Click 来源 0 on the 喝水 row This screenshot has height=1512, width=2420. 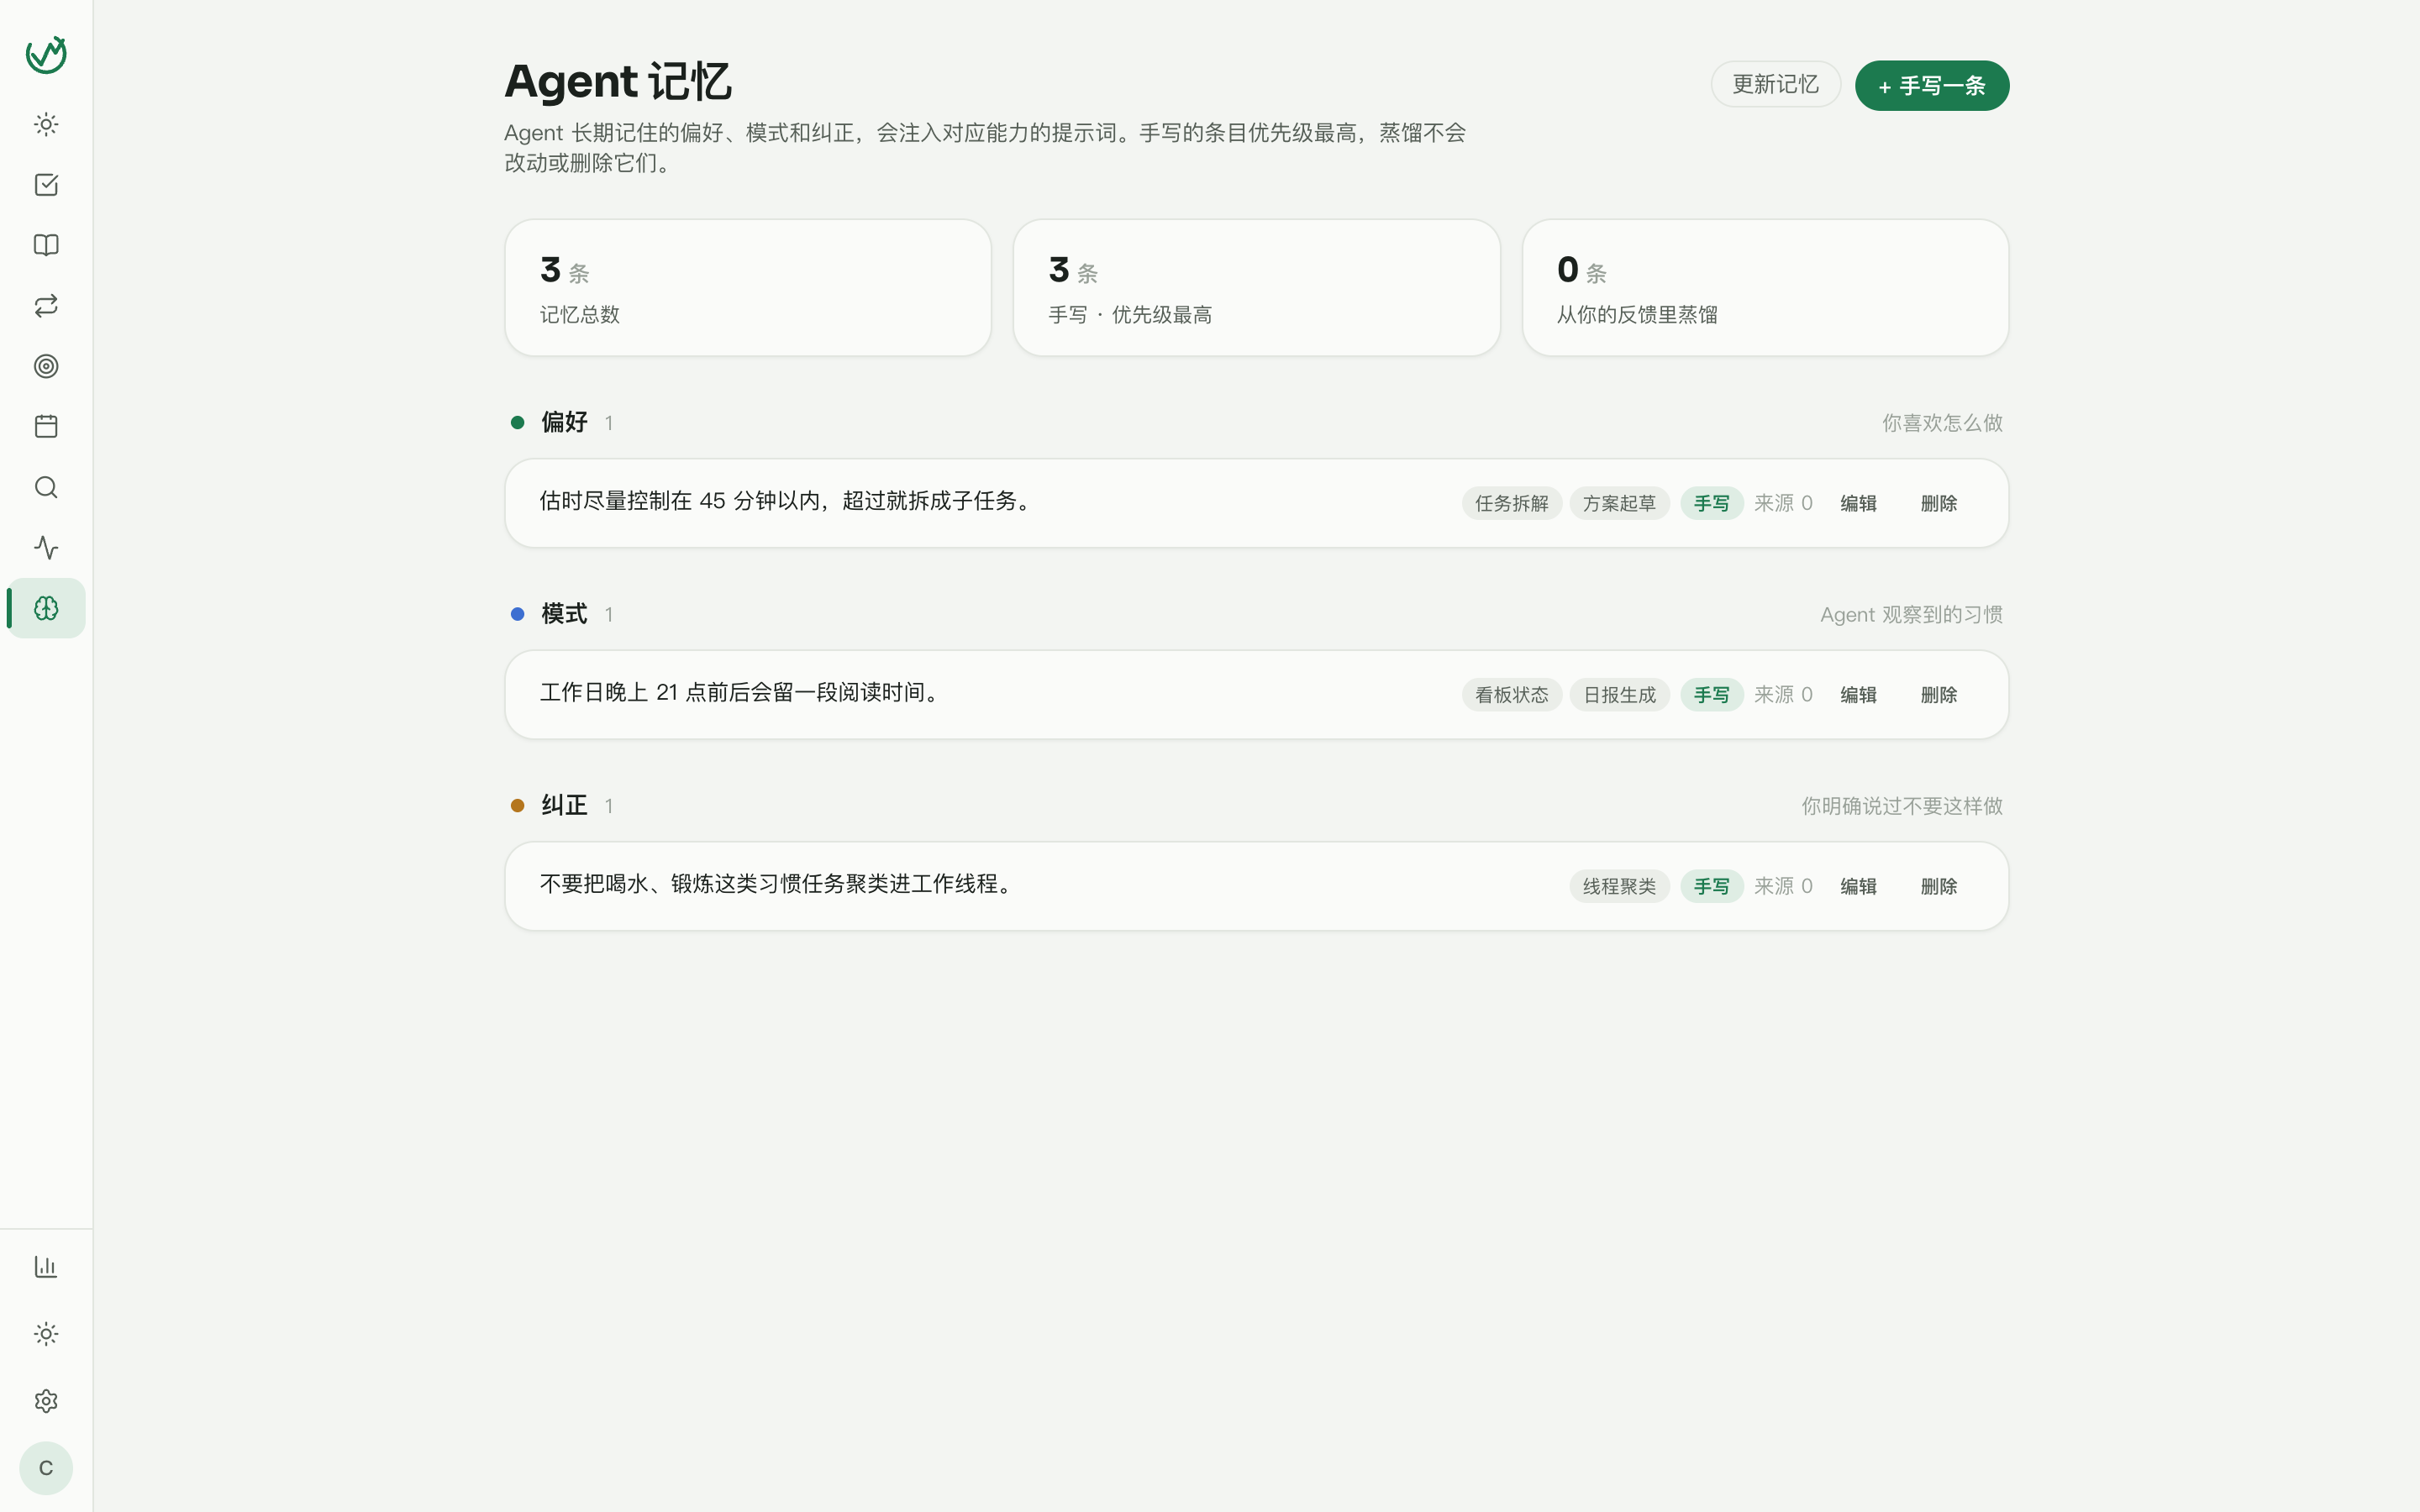[1783, 886]
